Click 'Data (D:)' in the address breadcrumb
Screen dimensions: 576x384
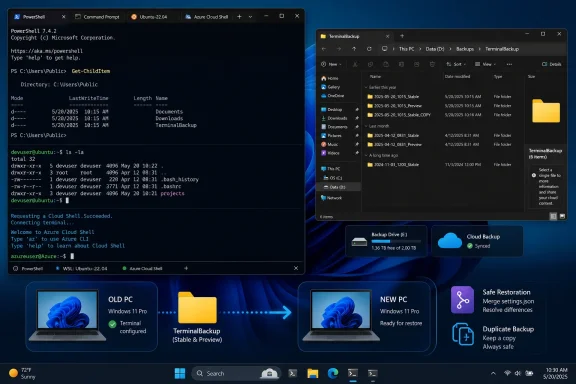click(x=435, y=49)
